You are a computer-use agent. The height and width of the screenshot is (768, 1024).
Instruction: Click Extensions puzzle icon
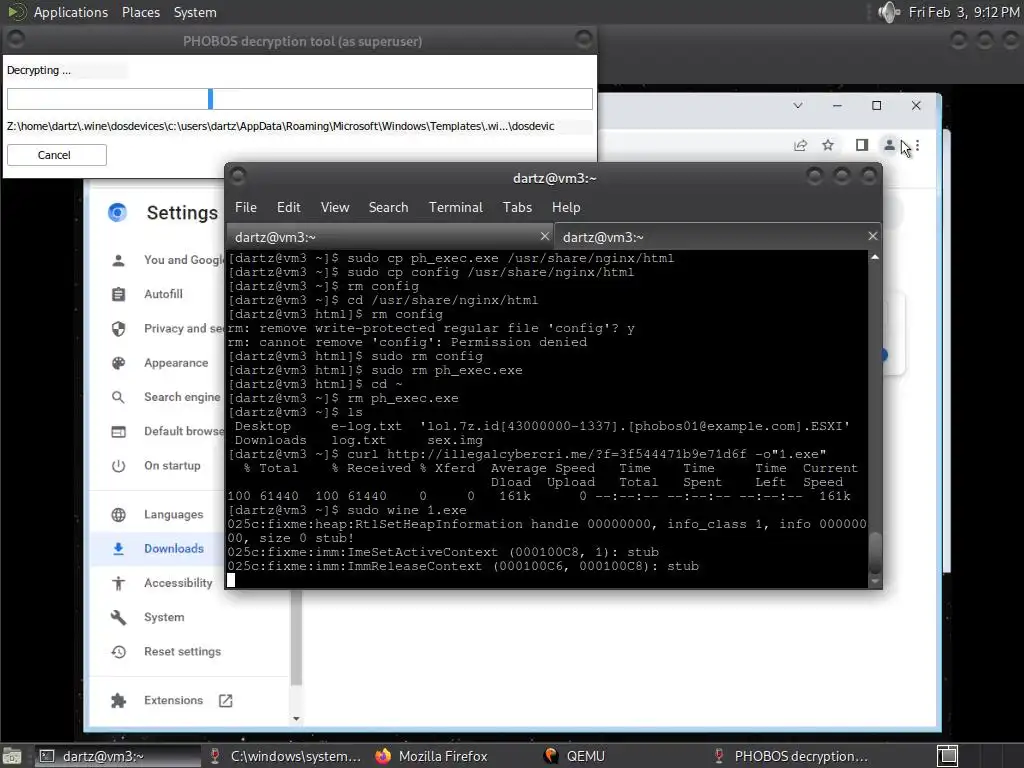118,701
